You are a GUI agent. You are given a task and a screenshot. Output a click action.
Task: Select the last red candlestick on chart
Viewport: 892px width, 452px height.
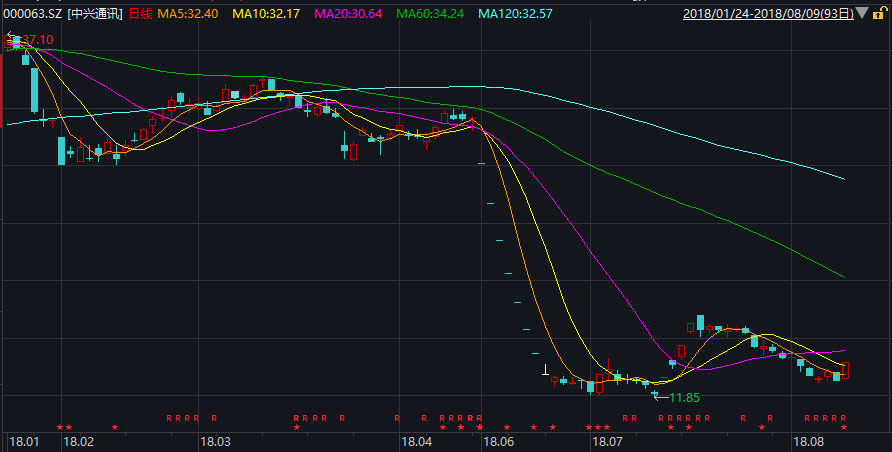click(x=846, y=371)
